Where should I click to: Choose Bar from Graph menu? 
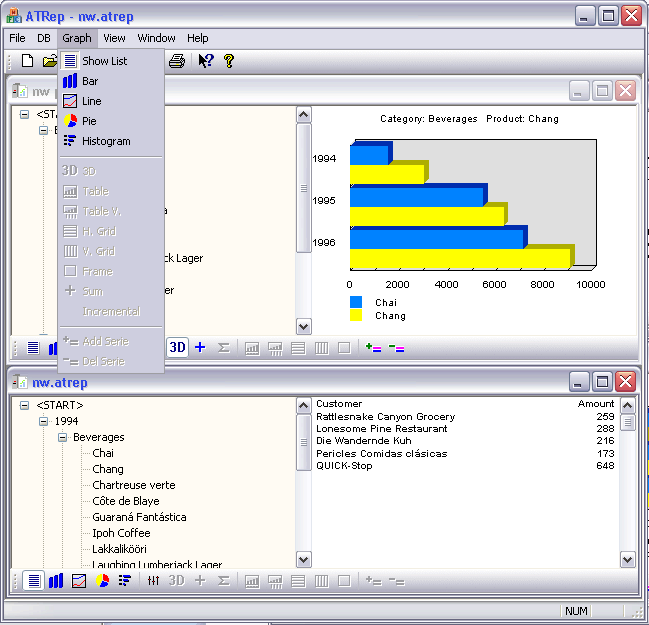111,81
